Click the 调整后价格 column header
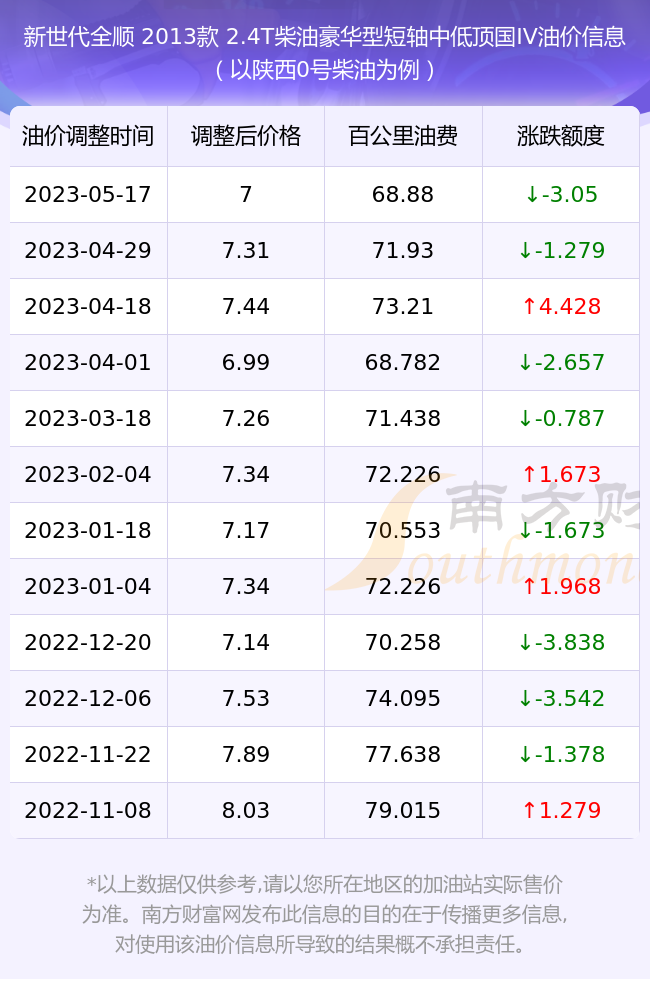This screenshot has height=1000, width=650. click(x=246, y=136)
